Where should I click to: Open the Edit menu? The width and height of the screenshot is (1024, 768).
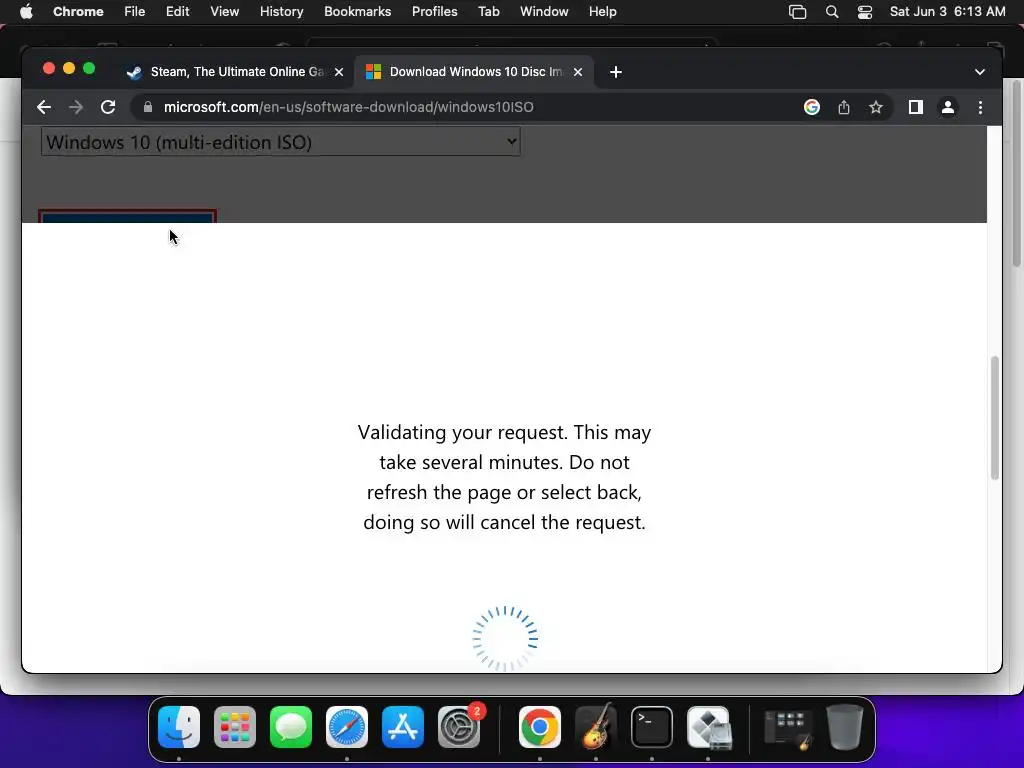tap(177, 12)
